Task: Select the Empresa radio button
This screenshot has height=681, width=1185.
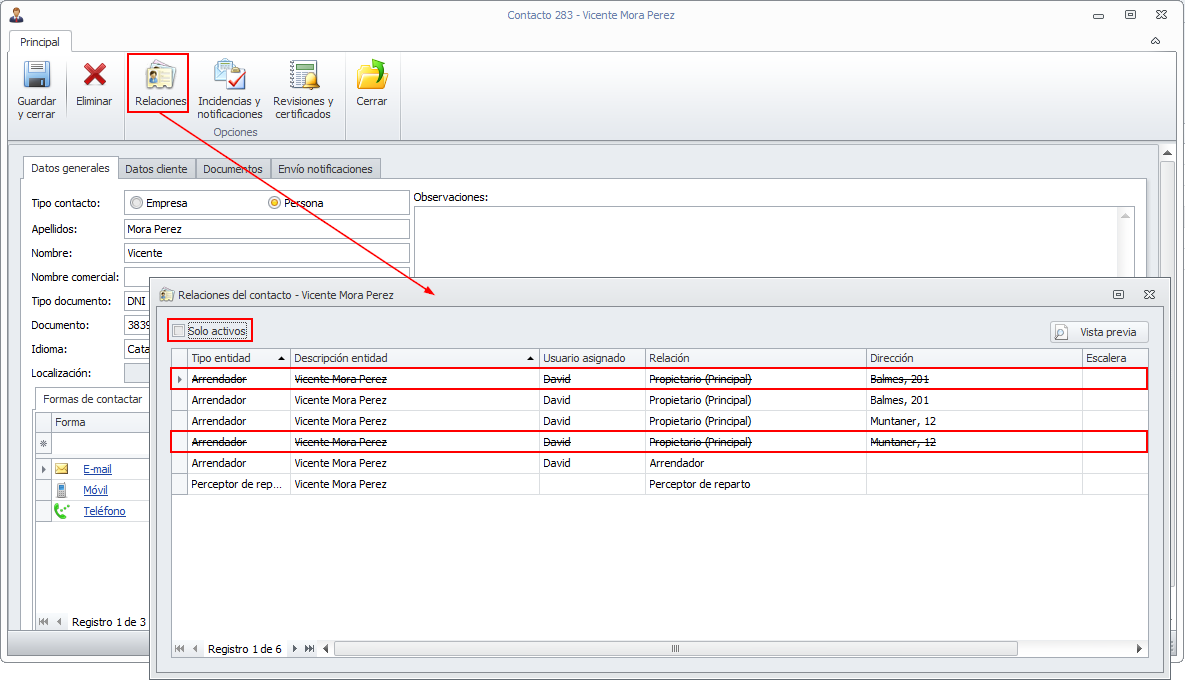Action: [x=136, y=203]
